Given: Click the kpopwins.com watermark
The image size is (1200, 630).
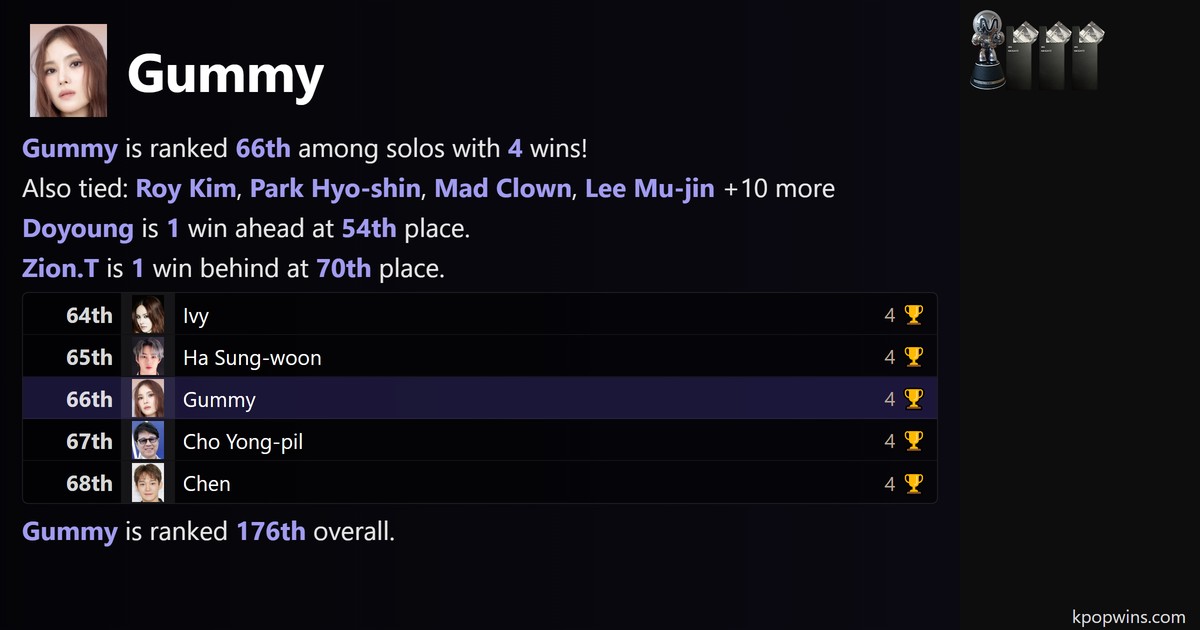Looking at the screenshot, I should (1127, 617).
